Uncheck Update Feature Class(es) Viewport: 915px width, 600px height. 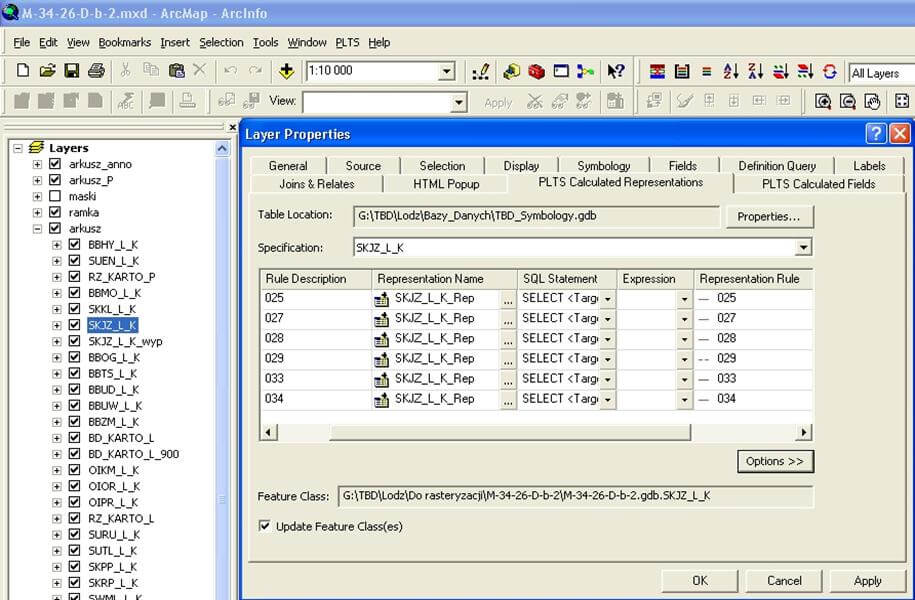tap(264, 526)
